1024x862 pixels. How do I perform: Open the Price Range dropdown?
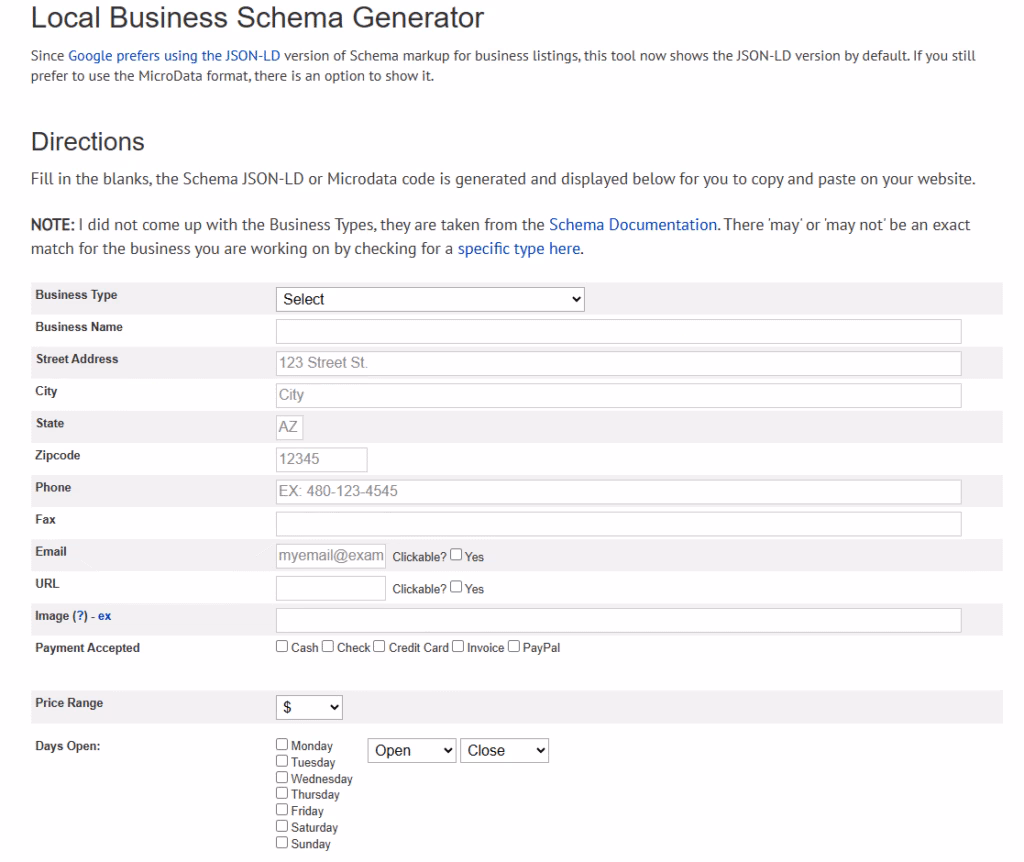(x=309, y=707)
